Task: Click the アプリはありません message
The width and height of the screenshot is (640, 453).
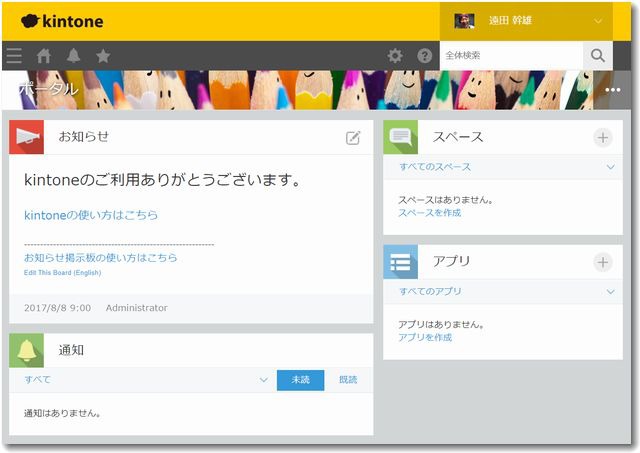Action: [442, 324]
